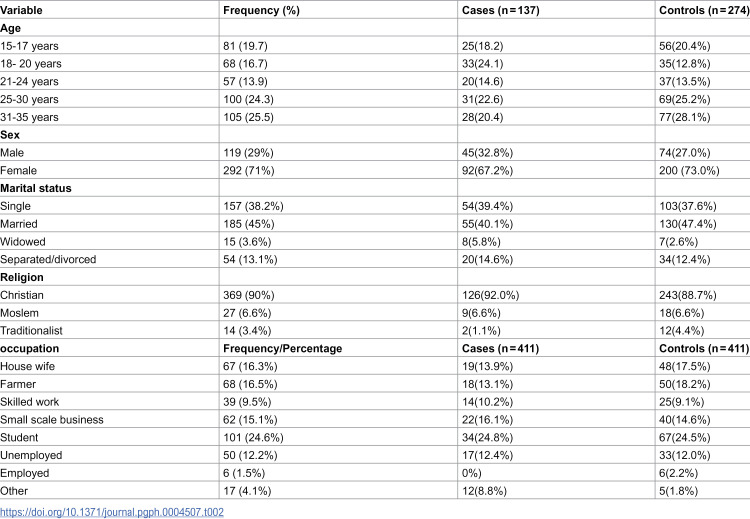
Task: Click the Small scale business row label
Action: pyautogui.click(x=52, y=420)
